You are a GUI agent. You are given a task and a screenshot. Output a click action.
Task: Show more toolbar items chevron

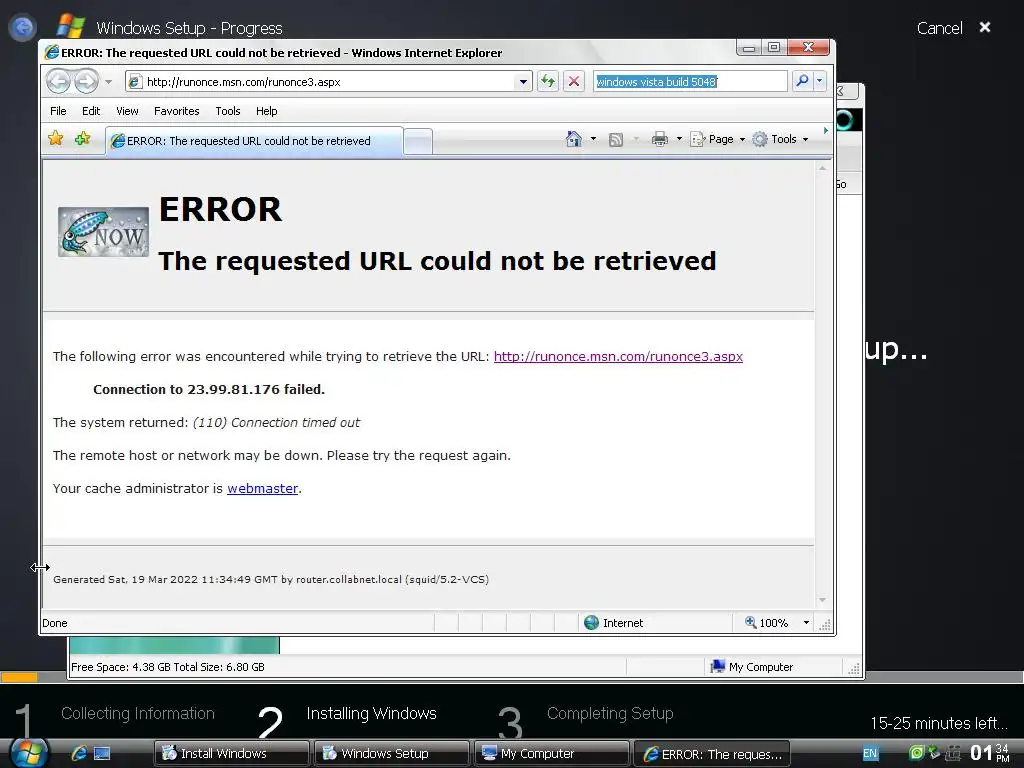825,131
